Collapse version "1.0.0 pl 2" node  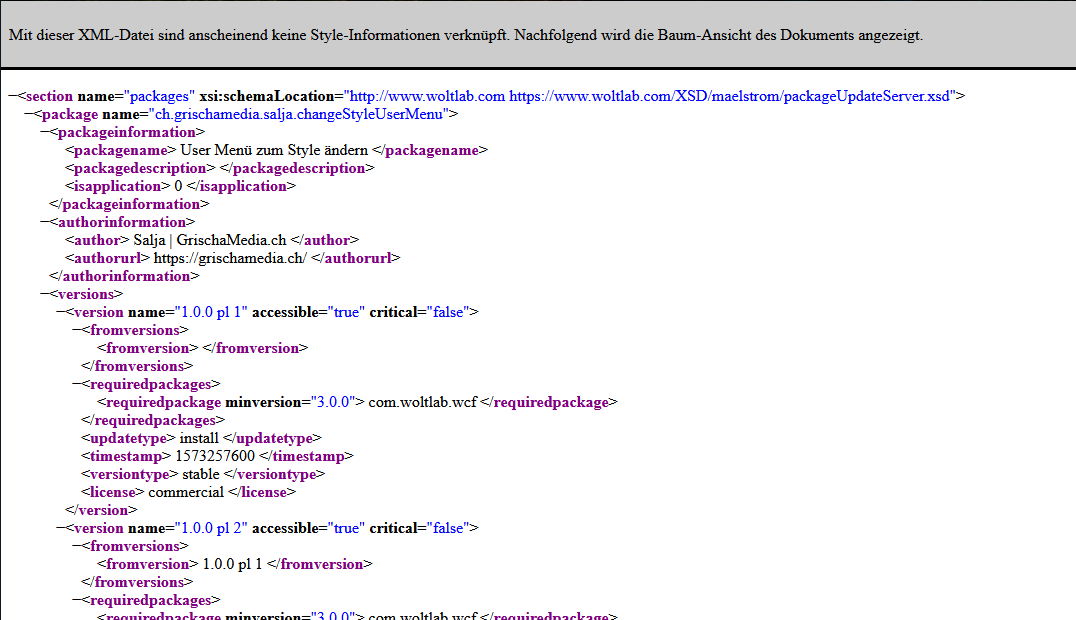point(61,529)
